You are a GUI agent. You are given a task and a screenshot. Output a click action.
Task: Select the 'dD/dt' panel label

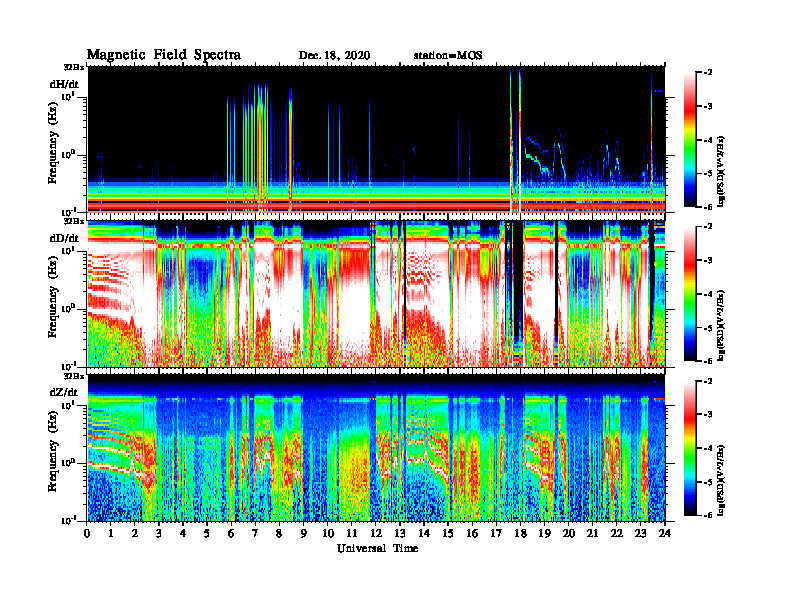[64, 238]
